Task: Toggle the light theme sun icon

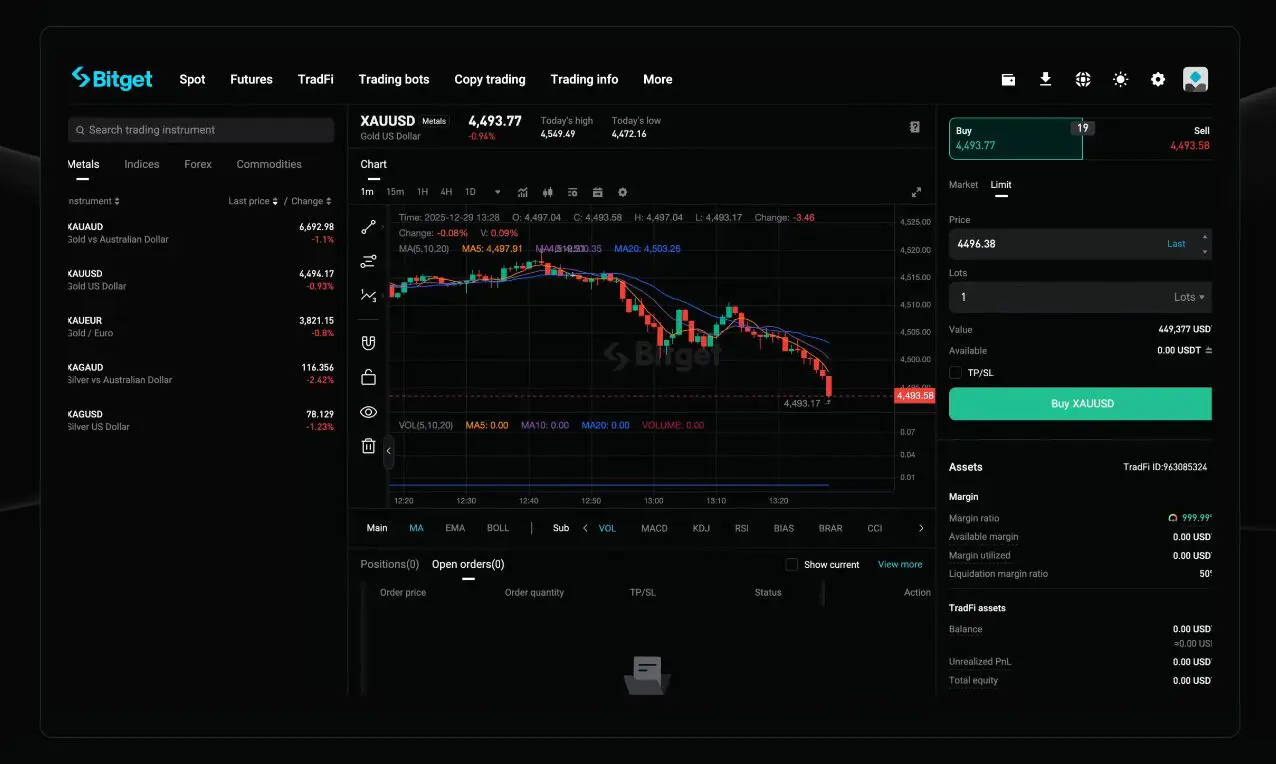Action: click(x=1120, y=79)
